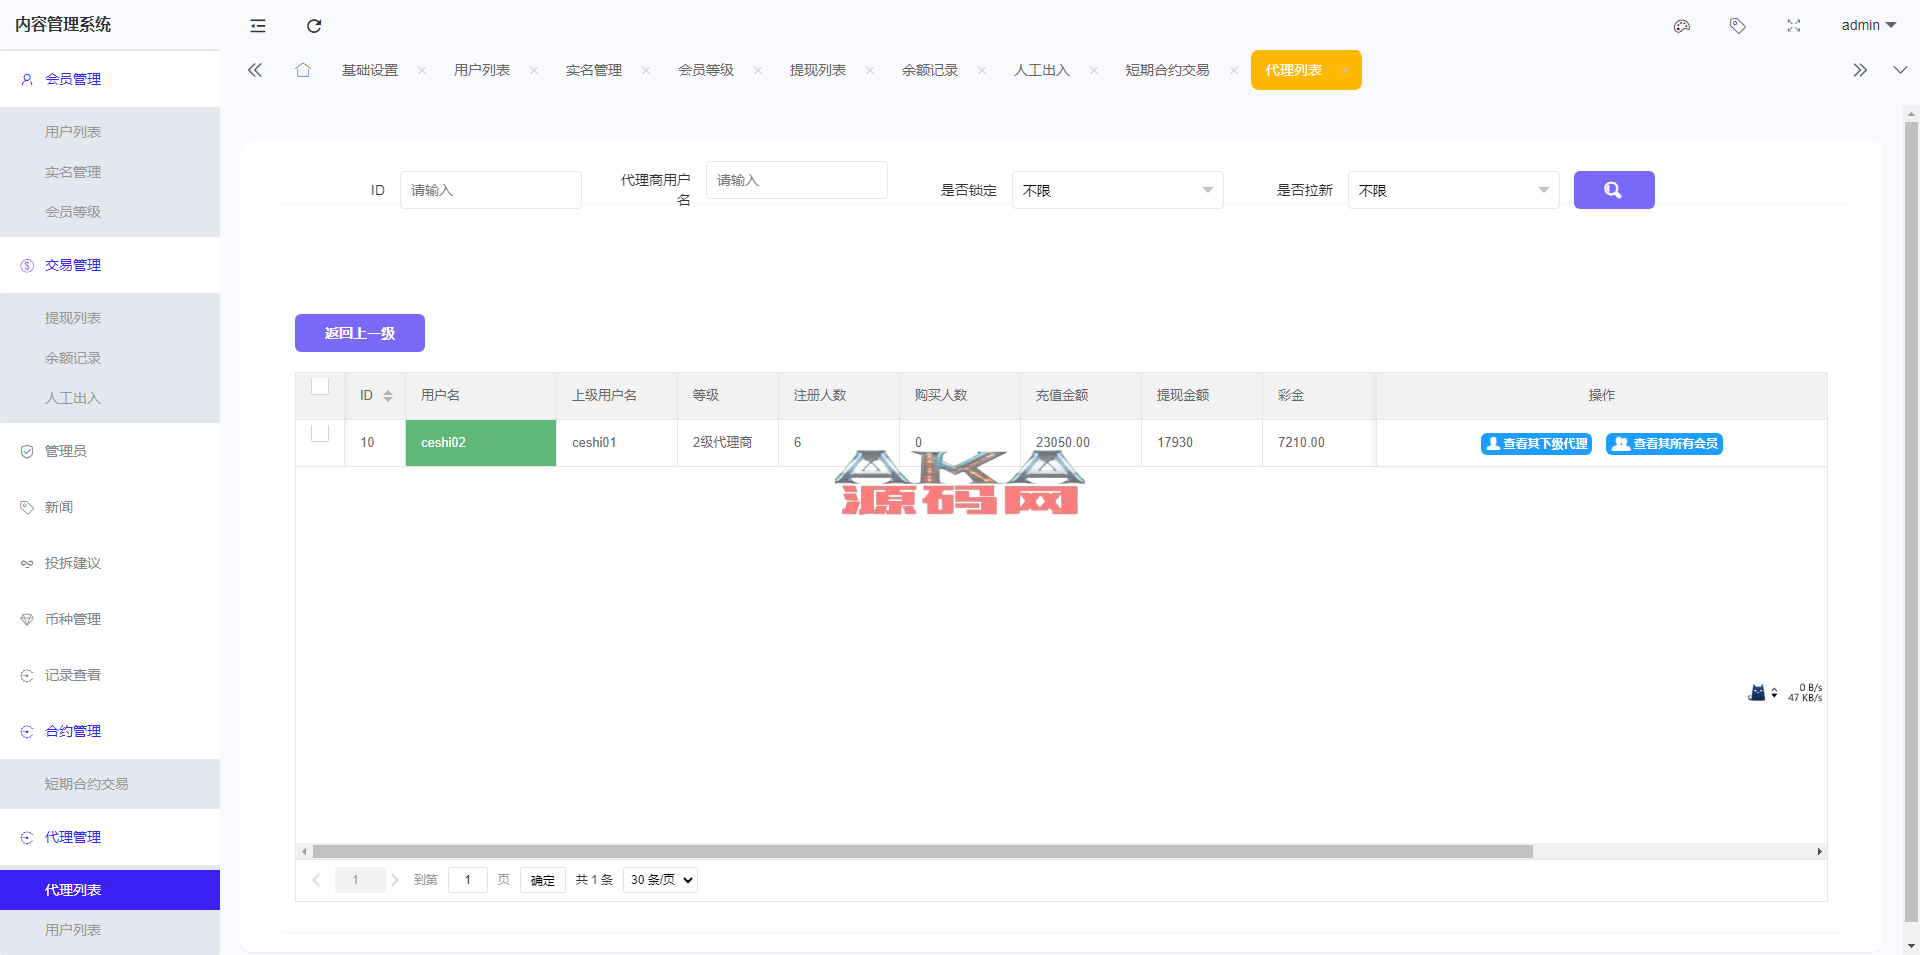Click the purple search magnifier button
The width and height of the screenshot is (1920, 955).
pyautogui.click(x=1613, y=190)
